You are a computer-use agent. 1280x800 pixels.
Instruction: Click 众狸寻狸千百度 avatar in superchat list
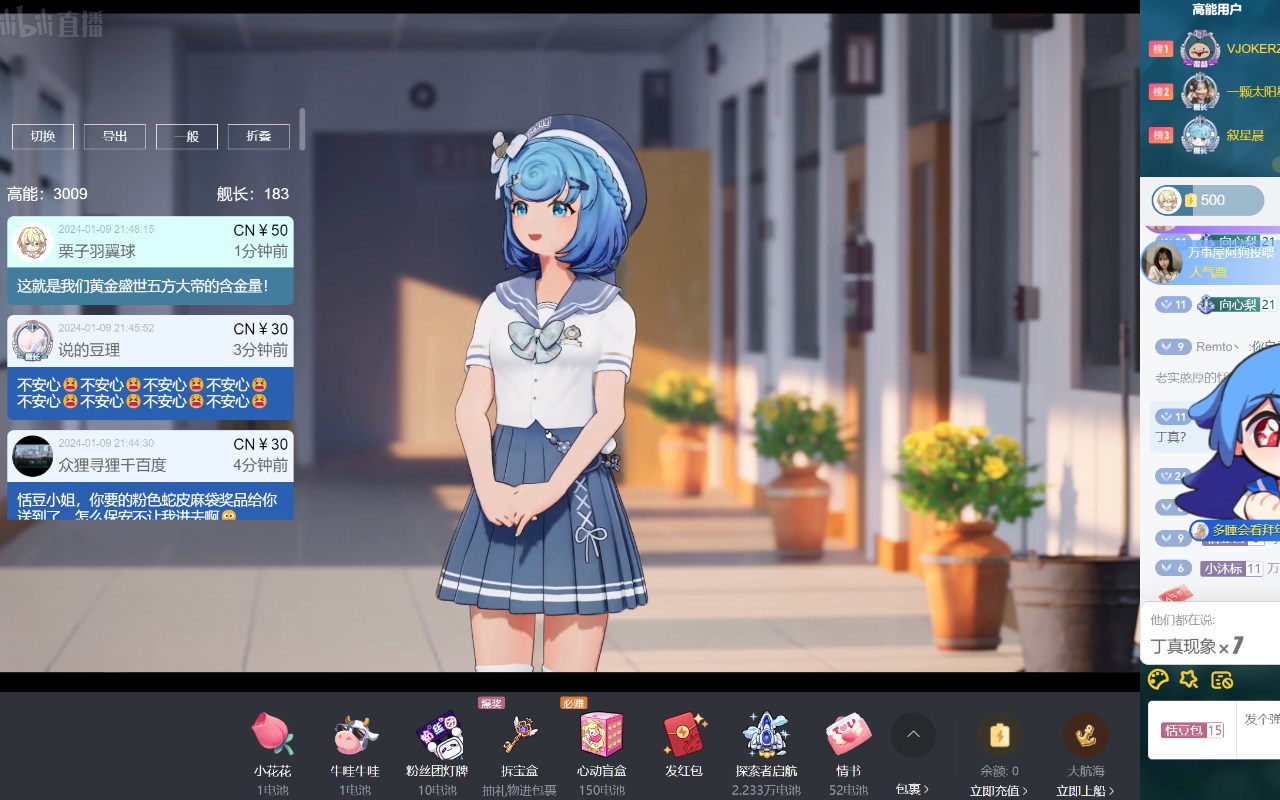pyautogui.click(x=33, y=456)
